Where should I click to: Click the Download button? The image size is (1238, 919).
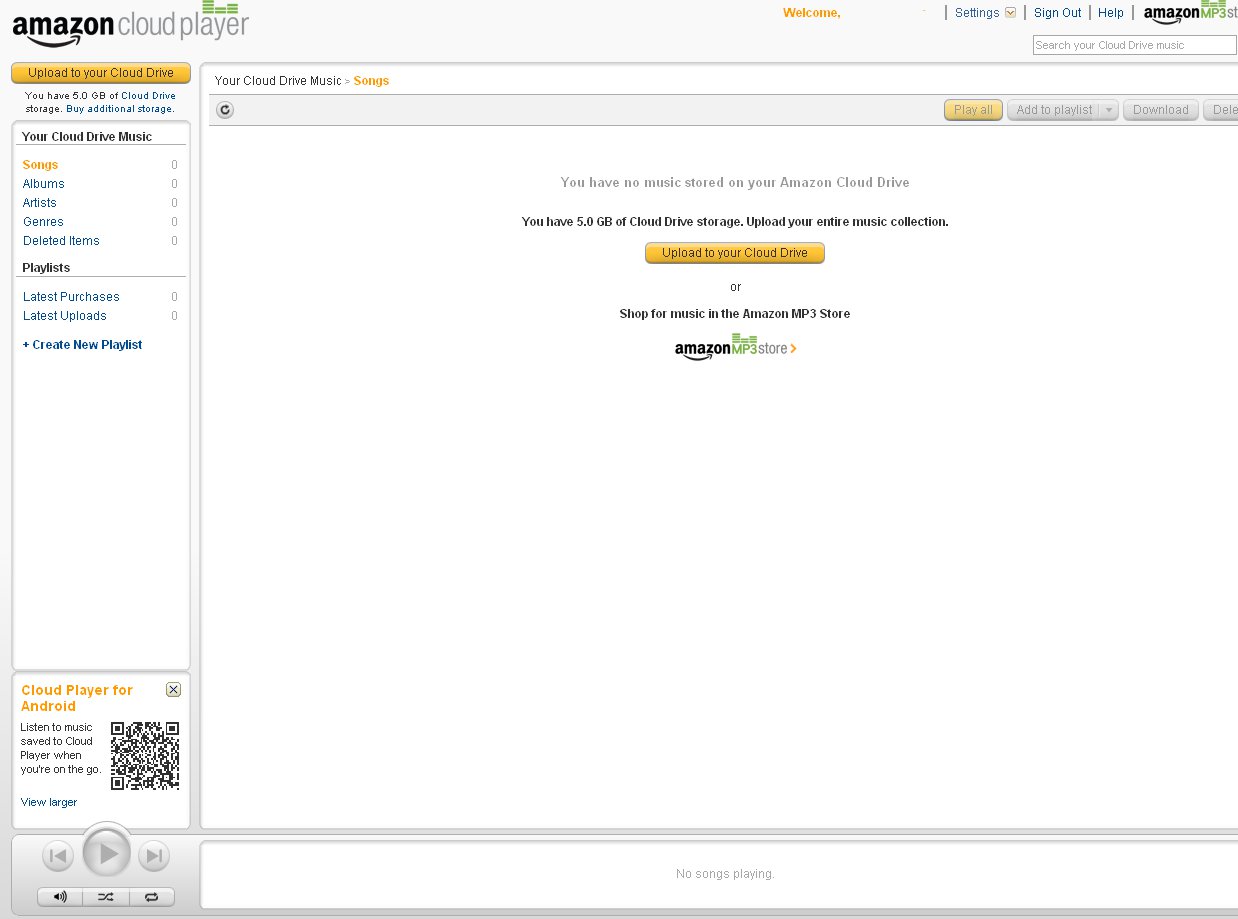(x=1160, y=110)
